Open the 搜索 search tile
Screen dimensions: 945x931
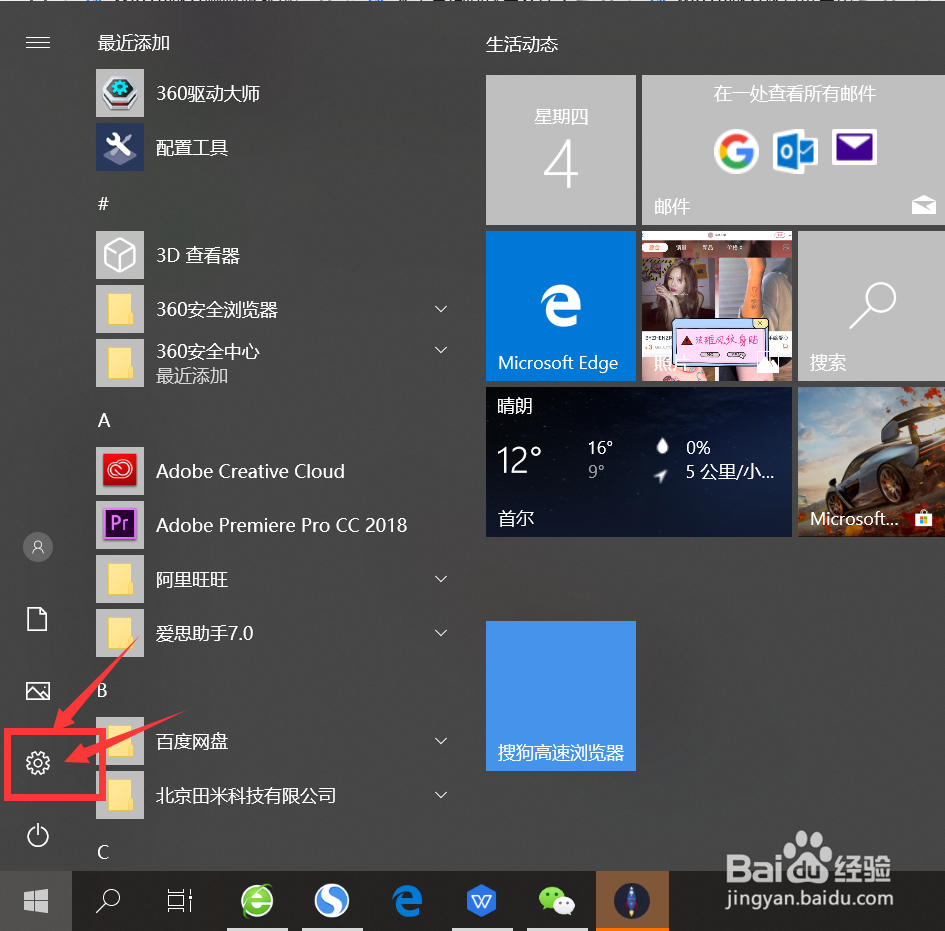click(x=871, y=306)
